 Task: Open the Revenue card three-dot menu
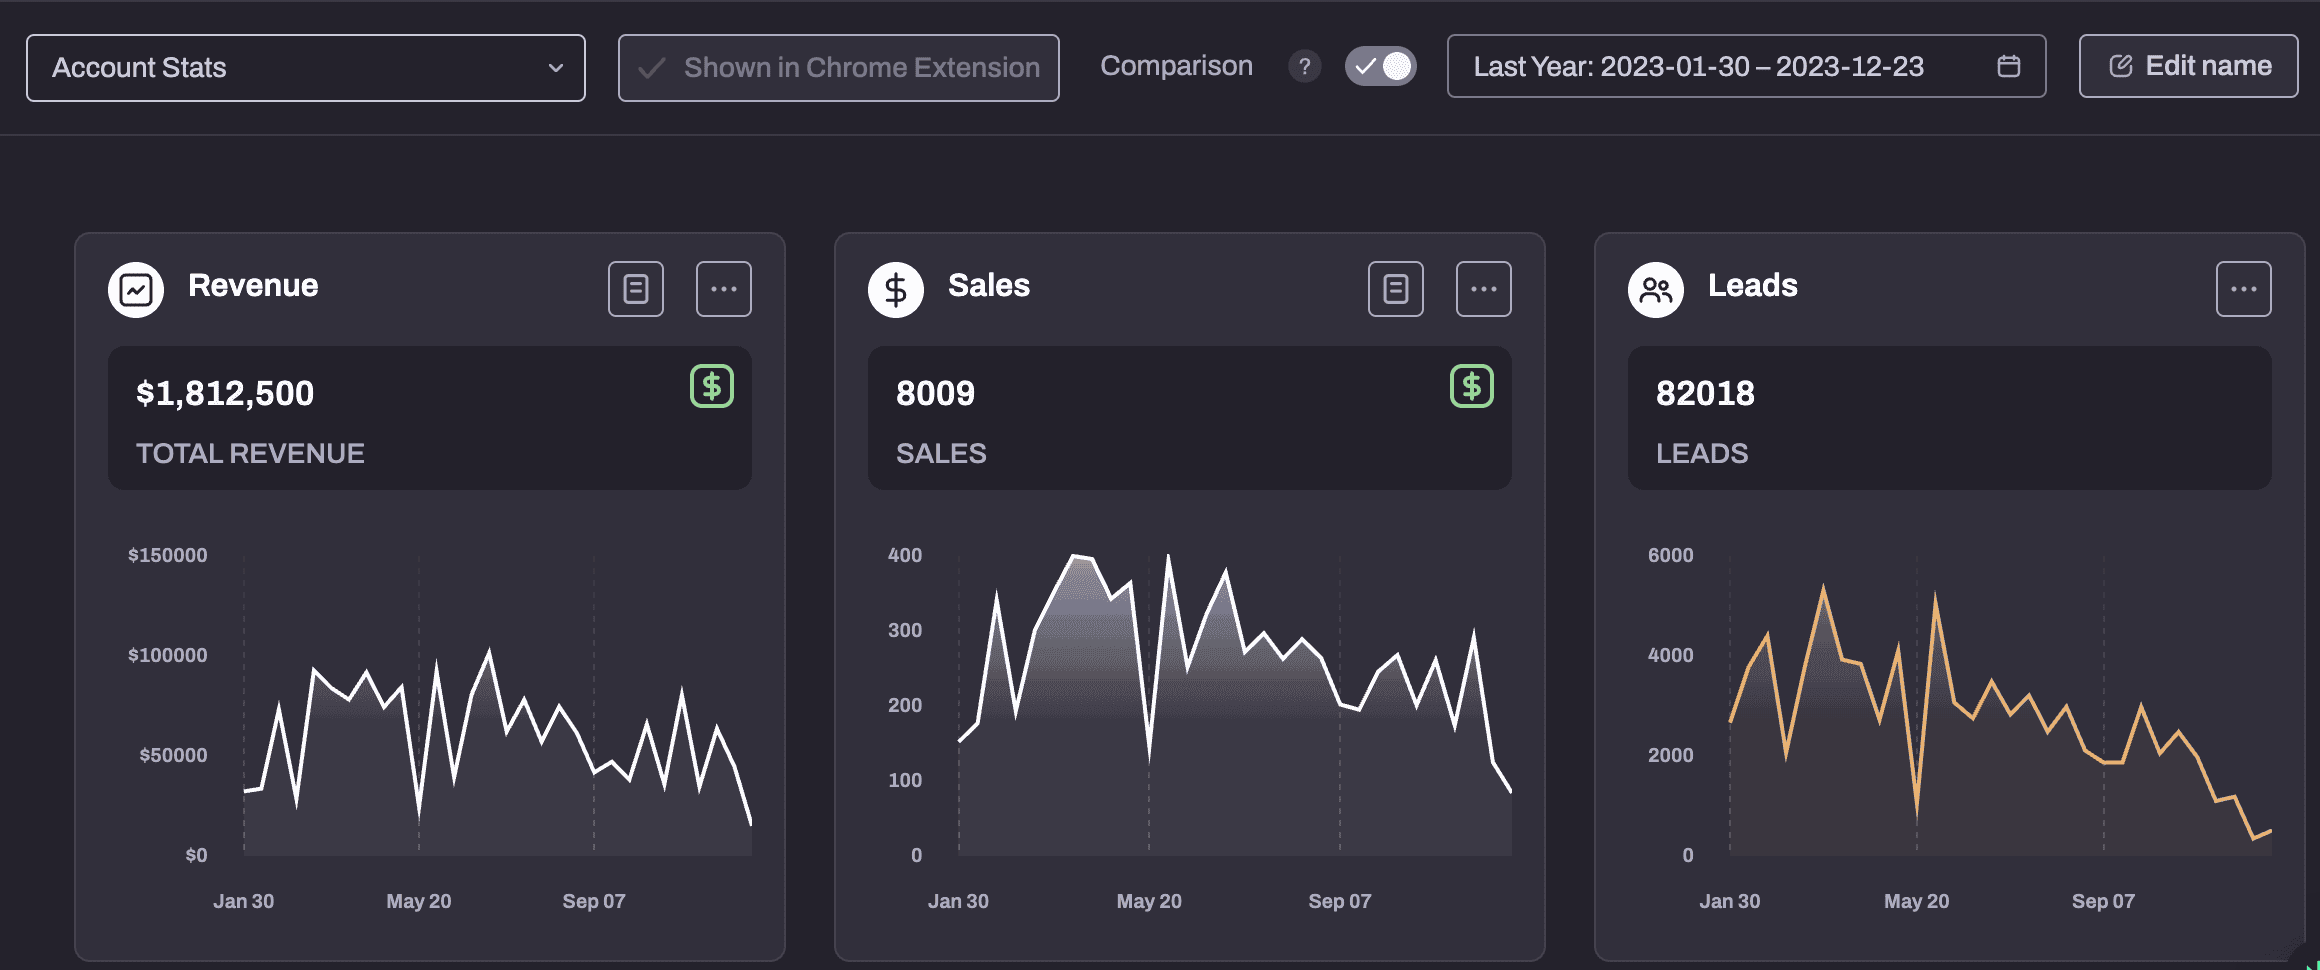tap(724, 290)
